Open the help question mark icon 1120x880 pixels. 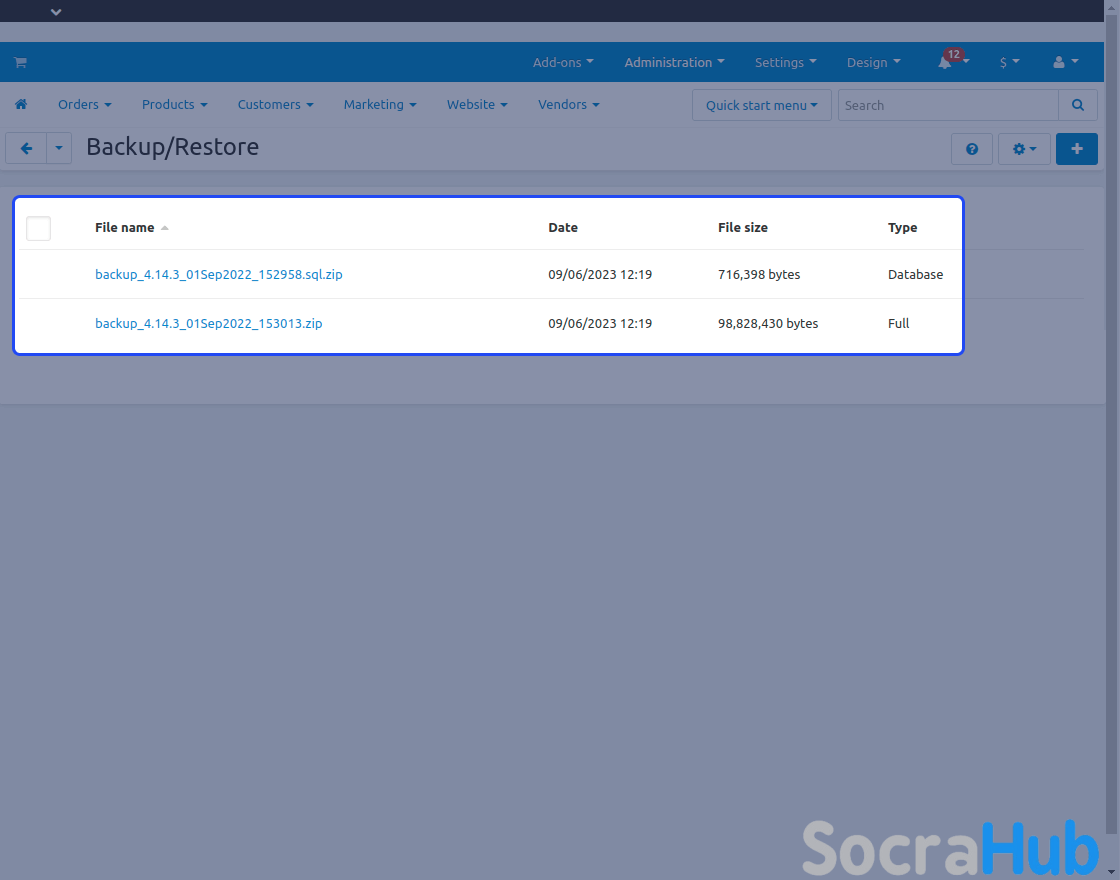(971, 149)
